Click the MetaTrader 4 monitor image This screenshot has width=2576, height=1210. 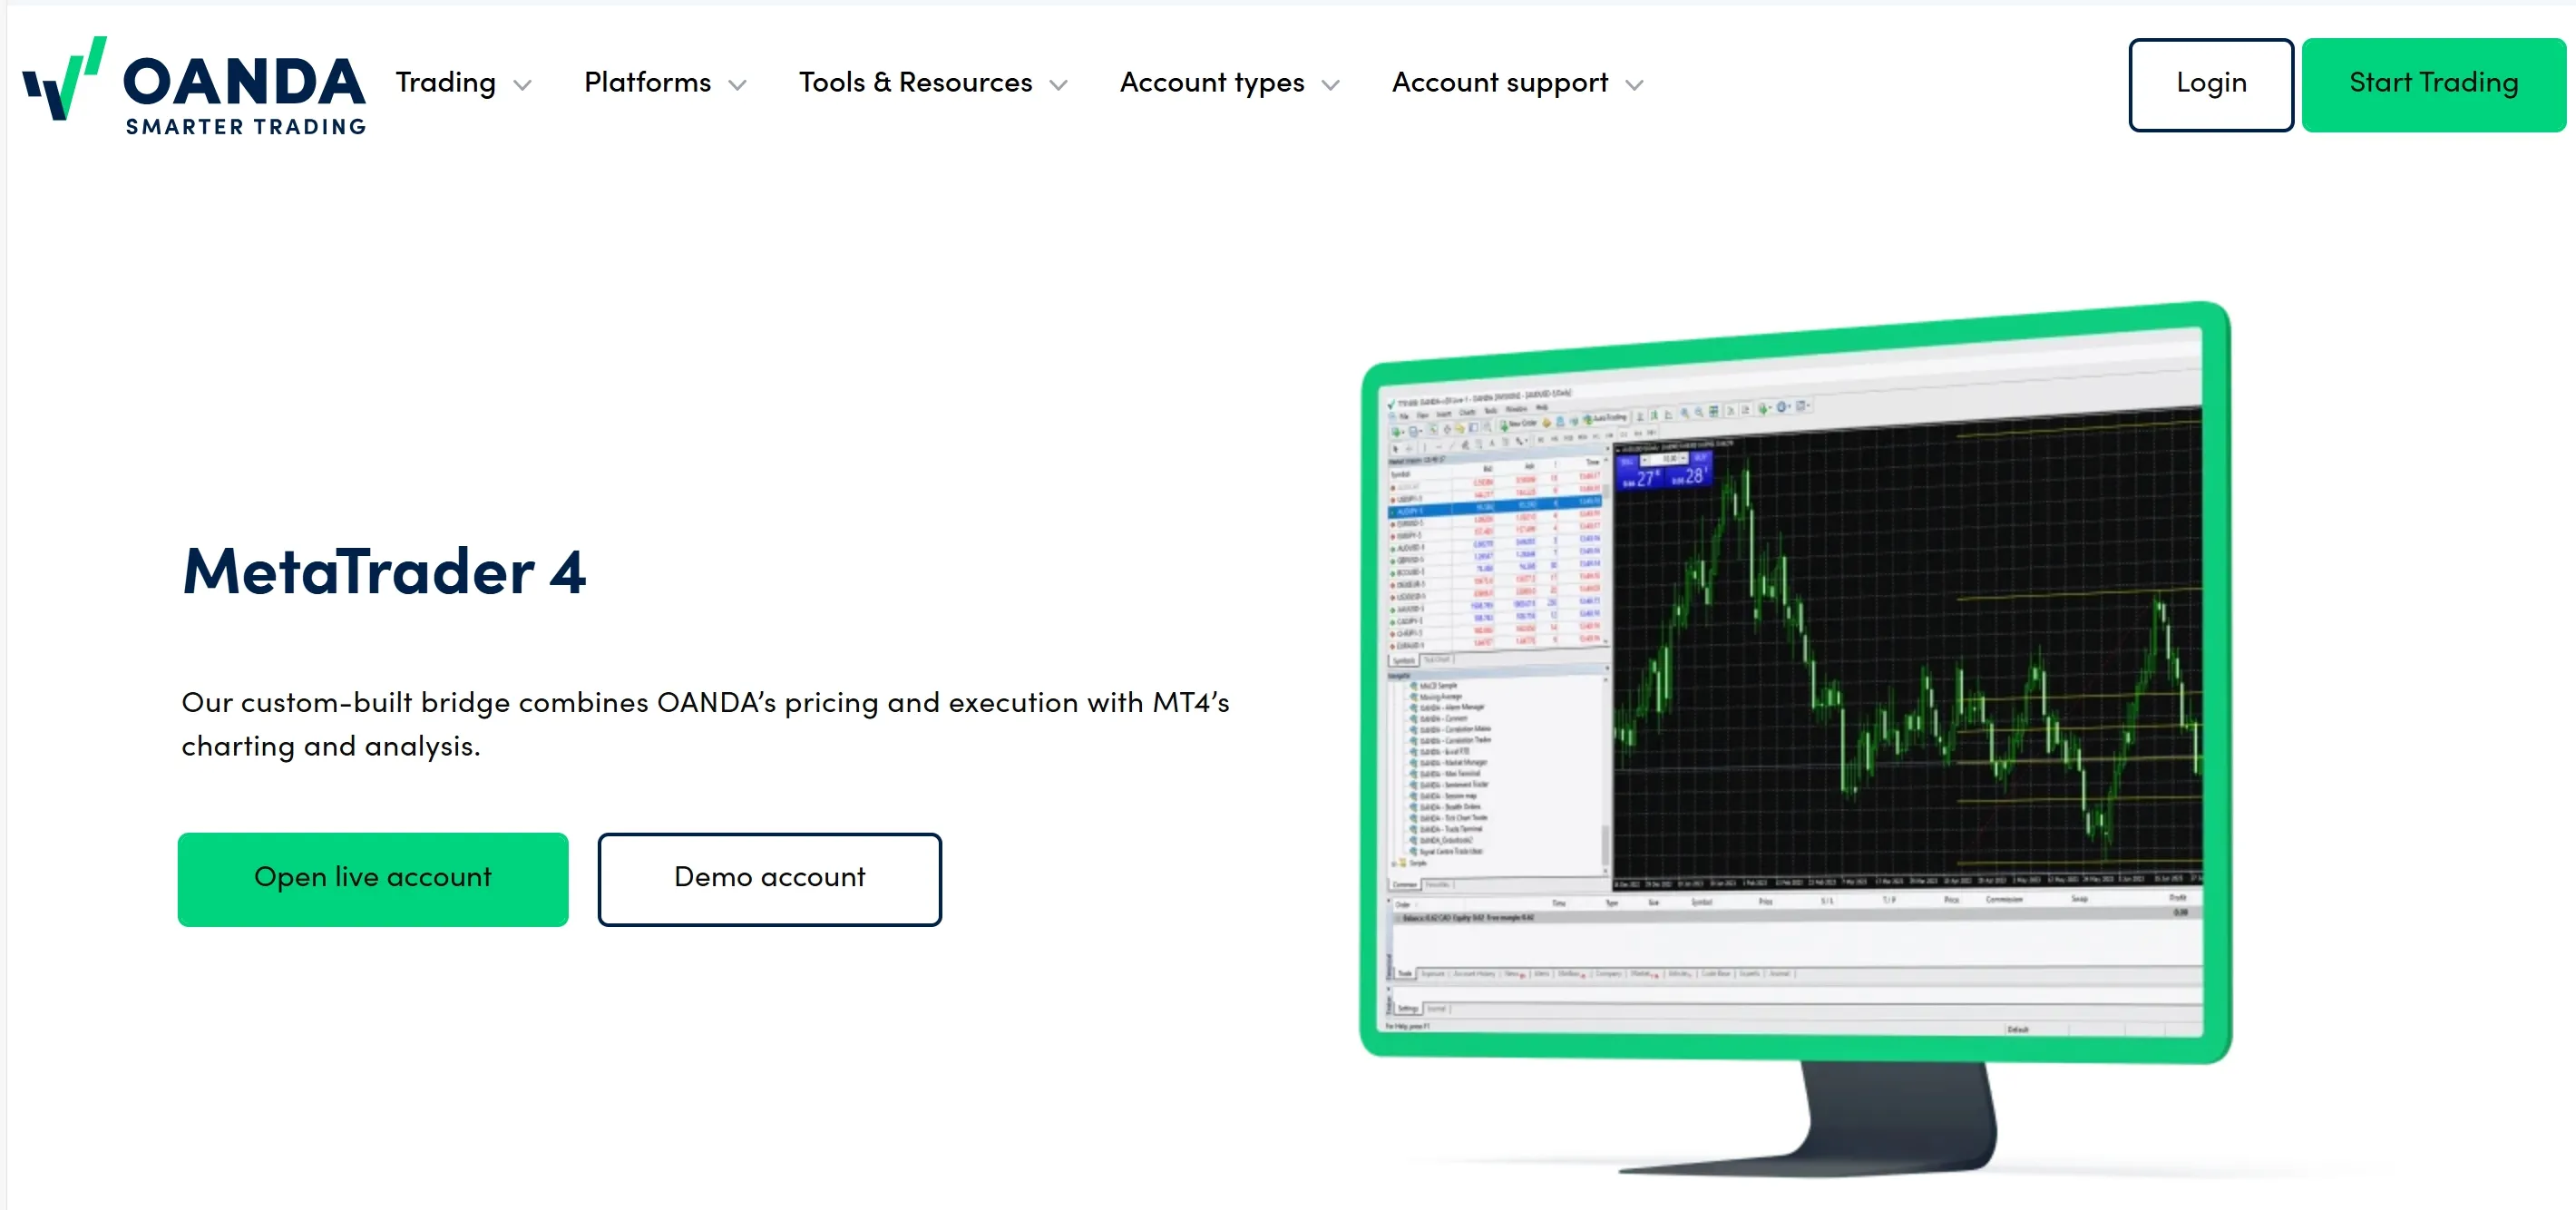1796,738
